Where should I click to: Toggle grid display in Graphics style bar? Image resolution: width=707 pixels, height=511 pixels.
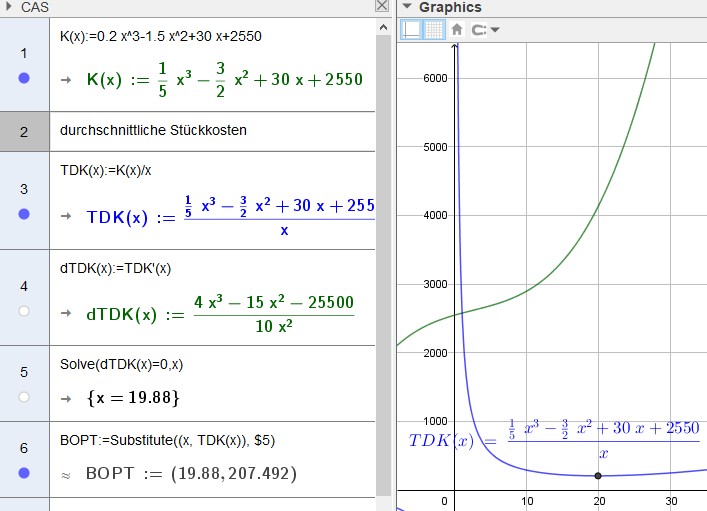[x=434, y=30]
